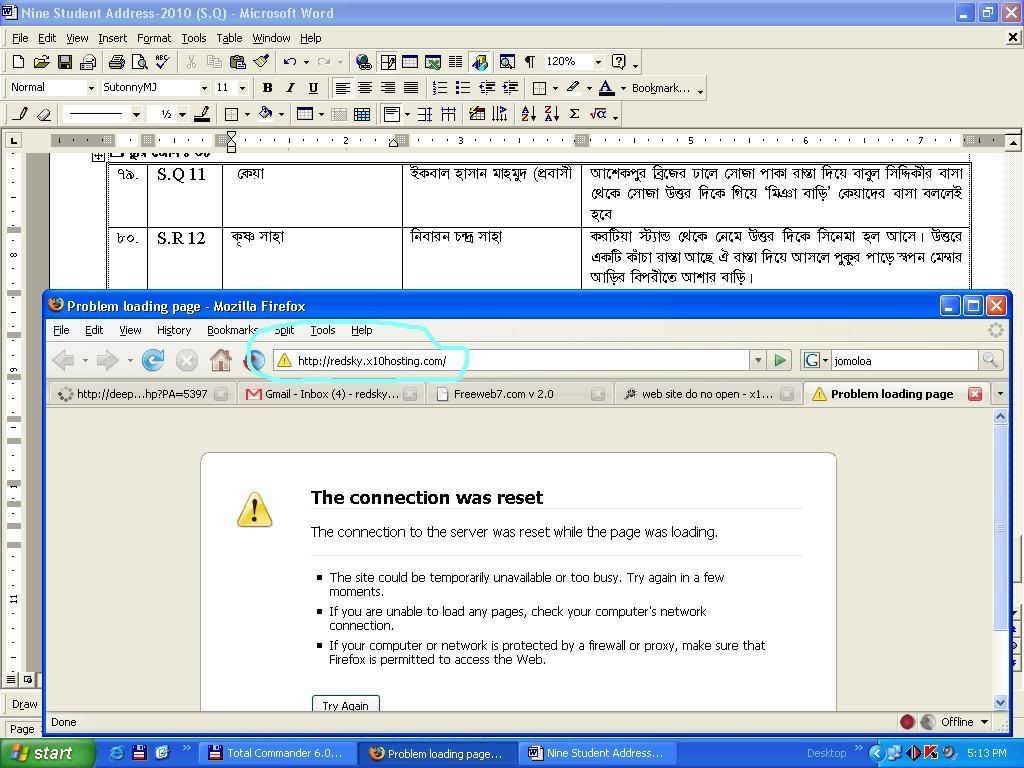This screenshot has height=768, width=1024.
Task: Open the font name dropdown SutonnyMJ
Action: (x=204, y=88)
